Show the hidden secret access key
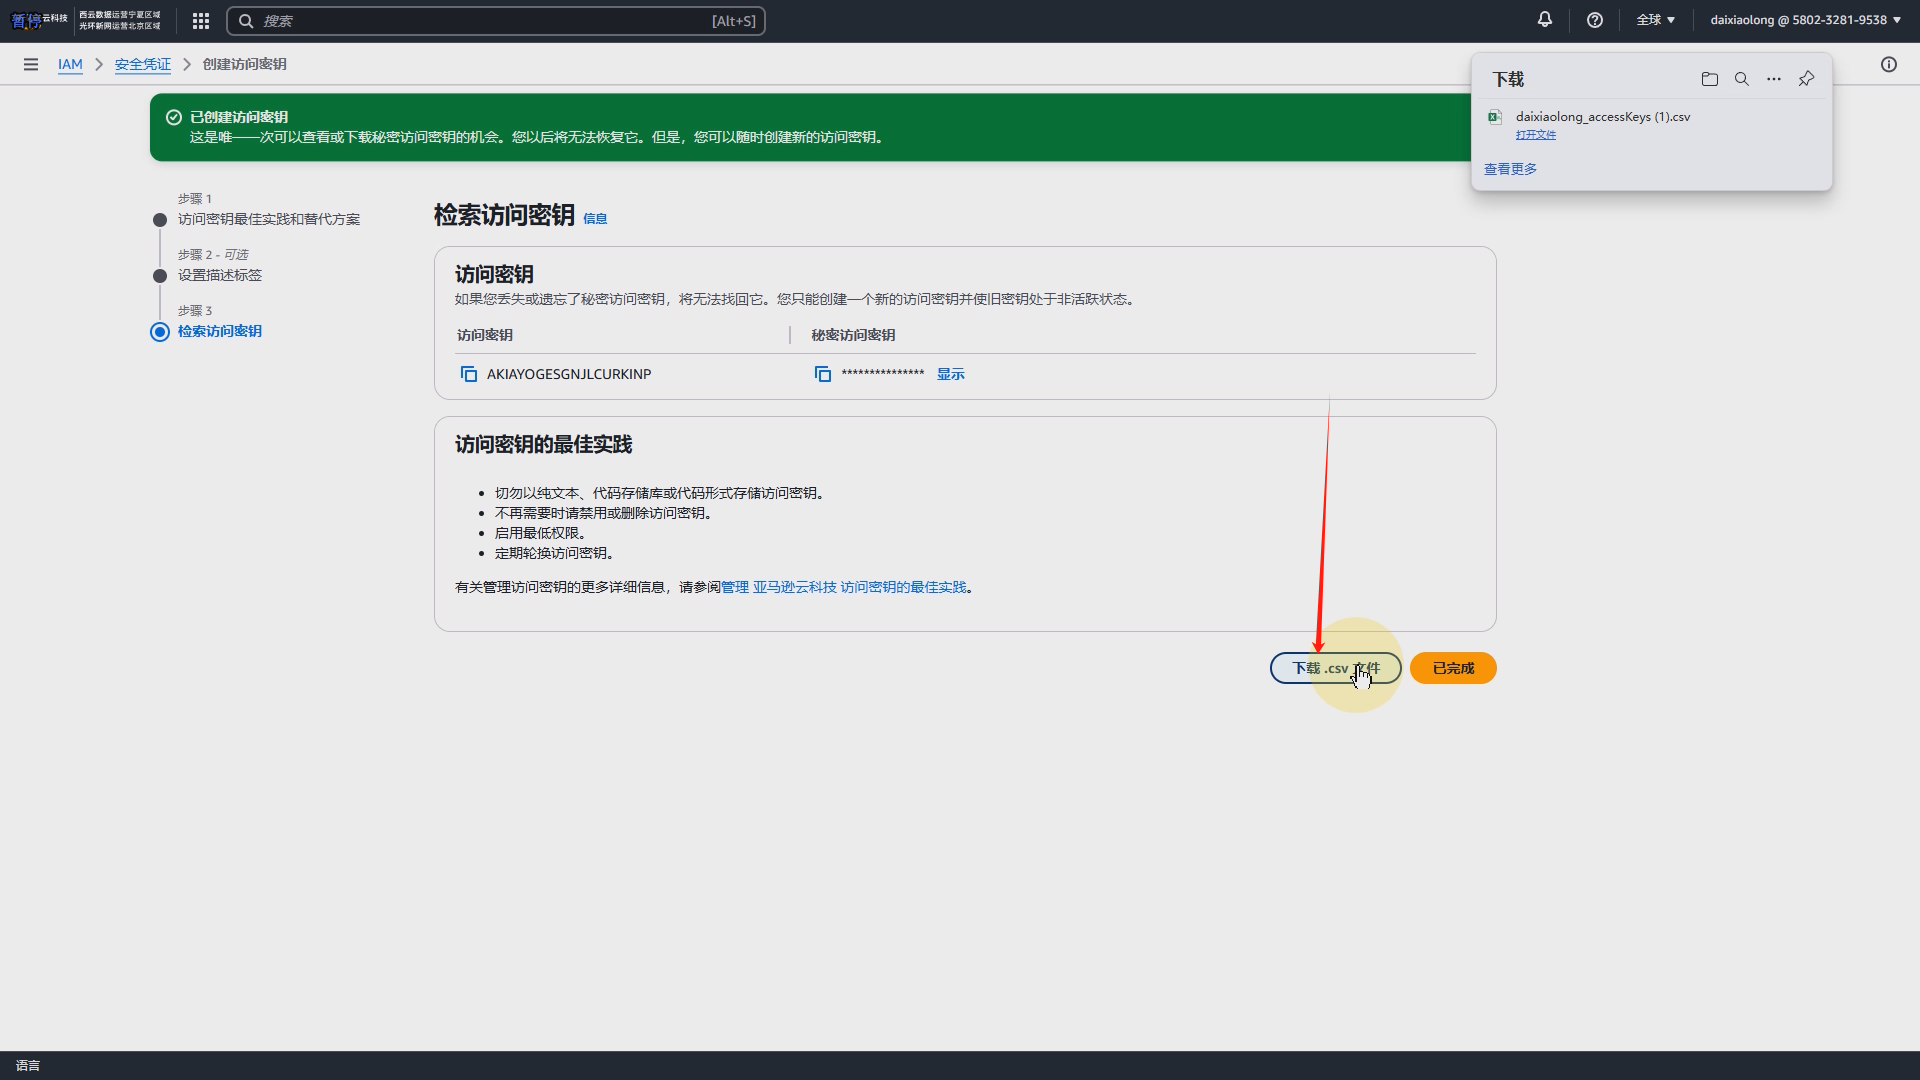 click(x=950, y=374)
